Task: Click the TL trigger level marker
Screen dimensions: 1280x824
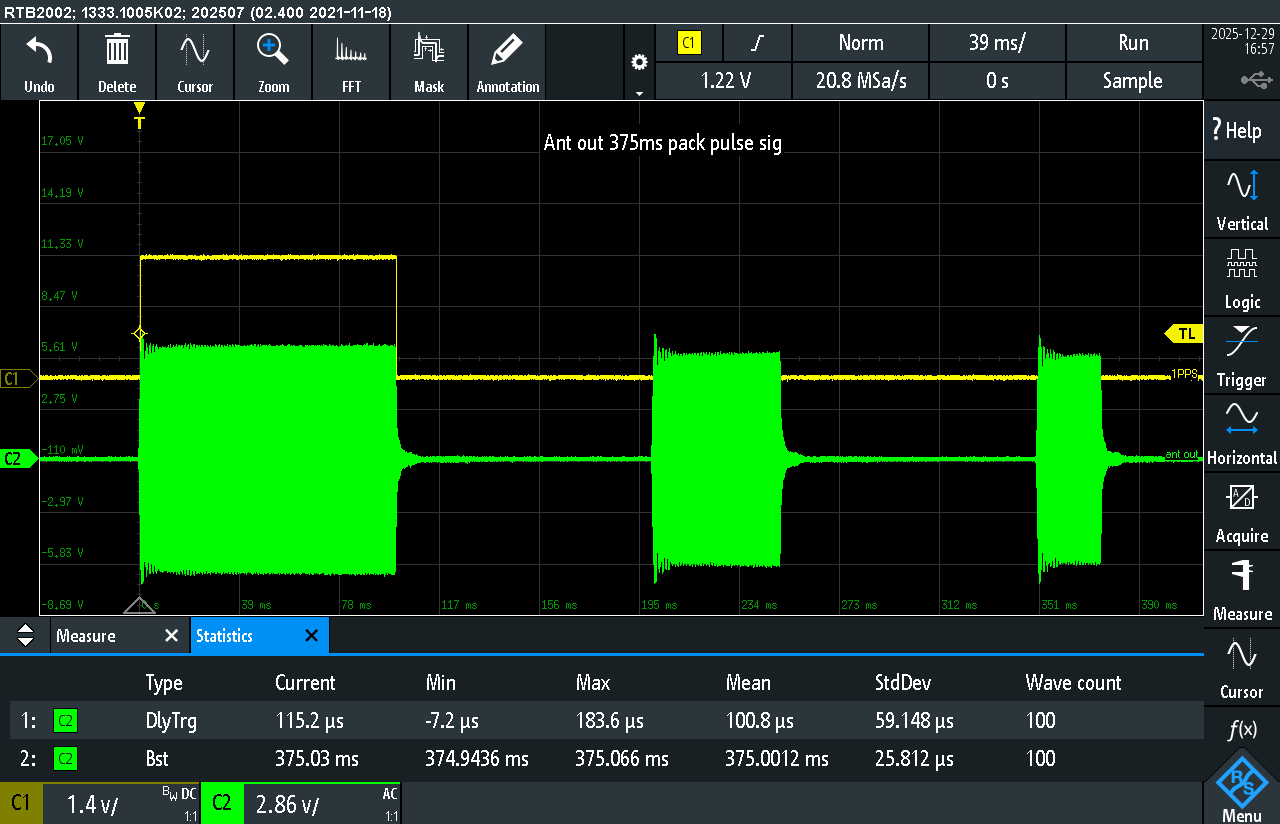Action: tap(1185, 334)
